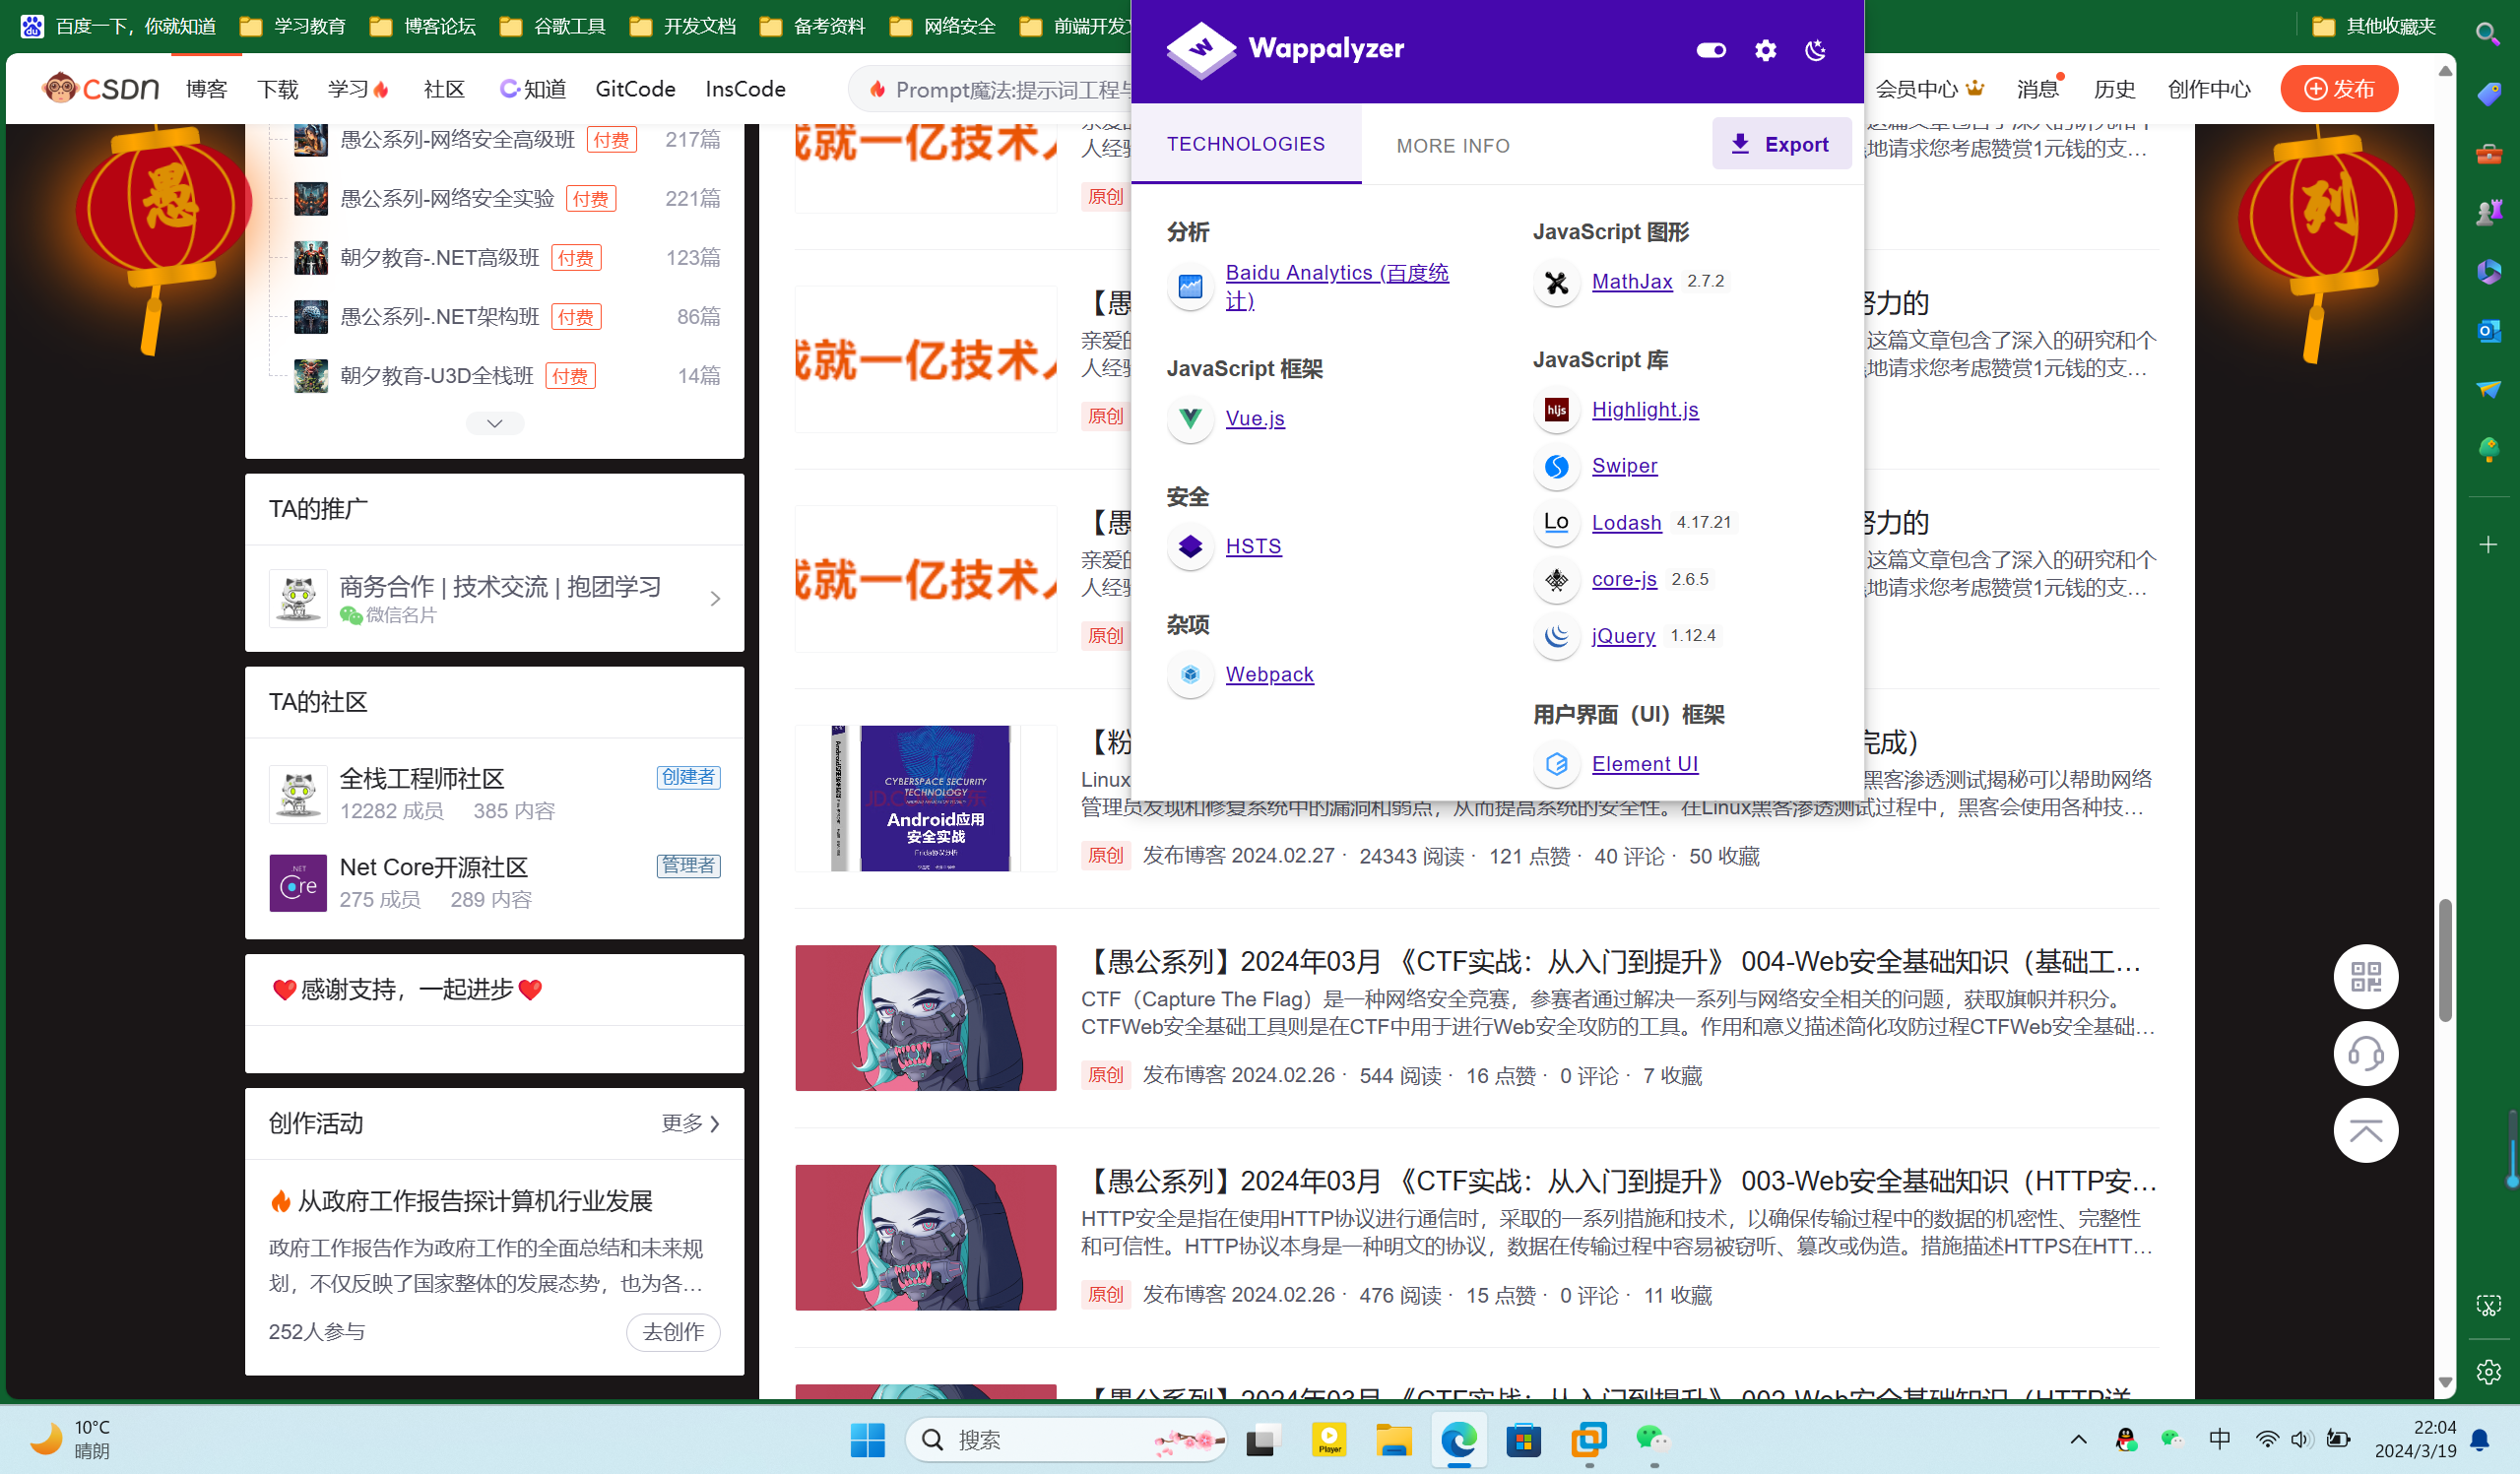
Task: Click the customer service headset icon
Action: coord(2366,1053)
